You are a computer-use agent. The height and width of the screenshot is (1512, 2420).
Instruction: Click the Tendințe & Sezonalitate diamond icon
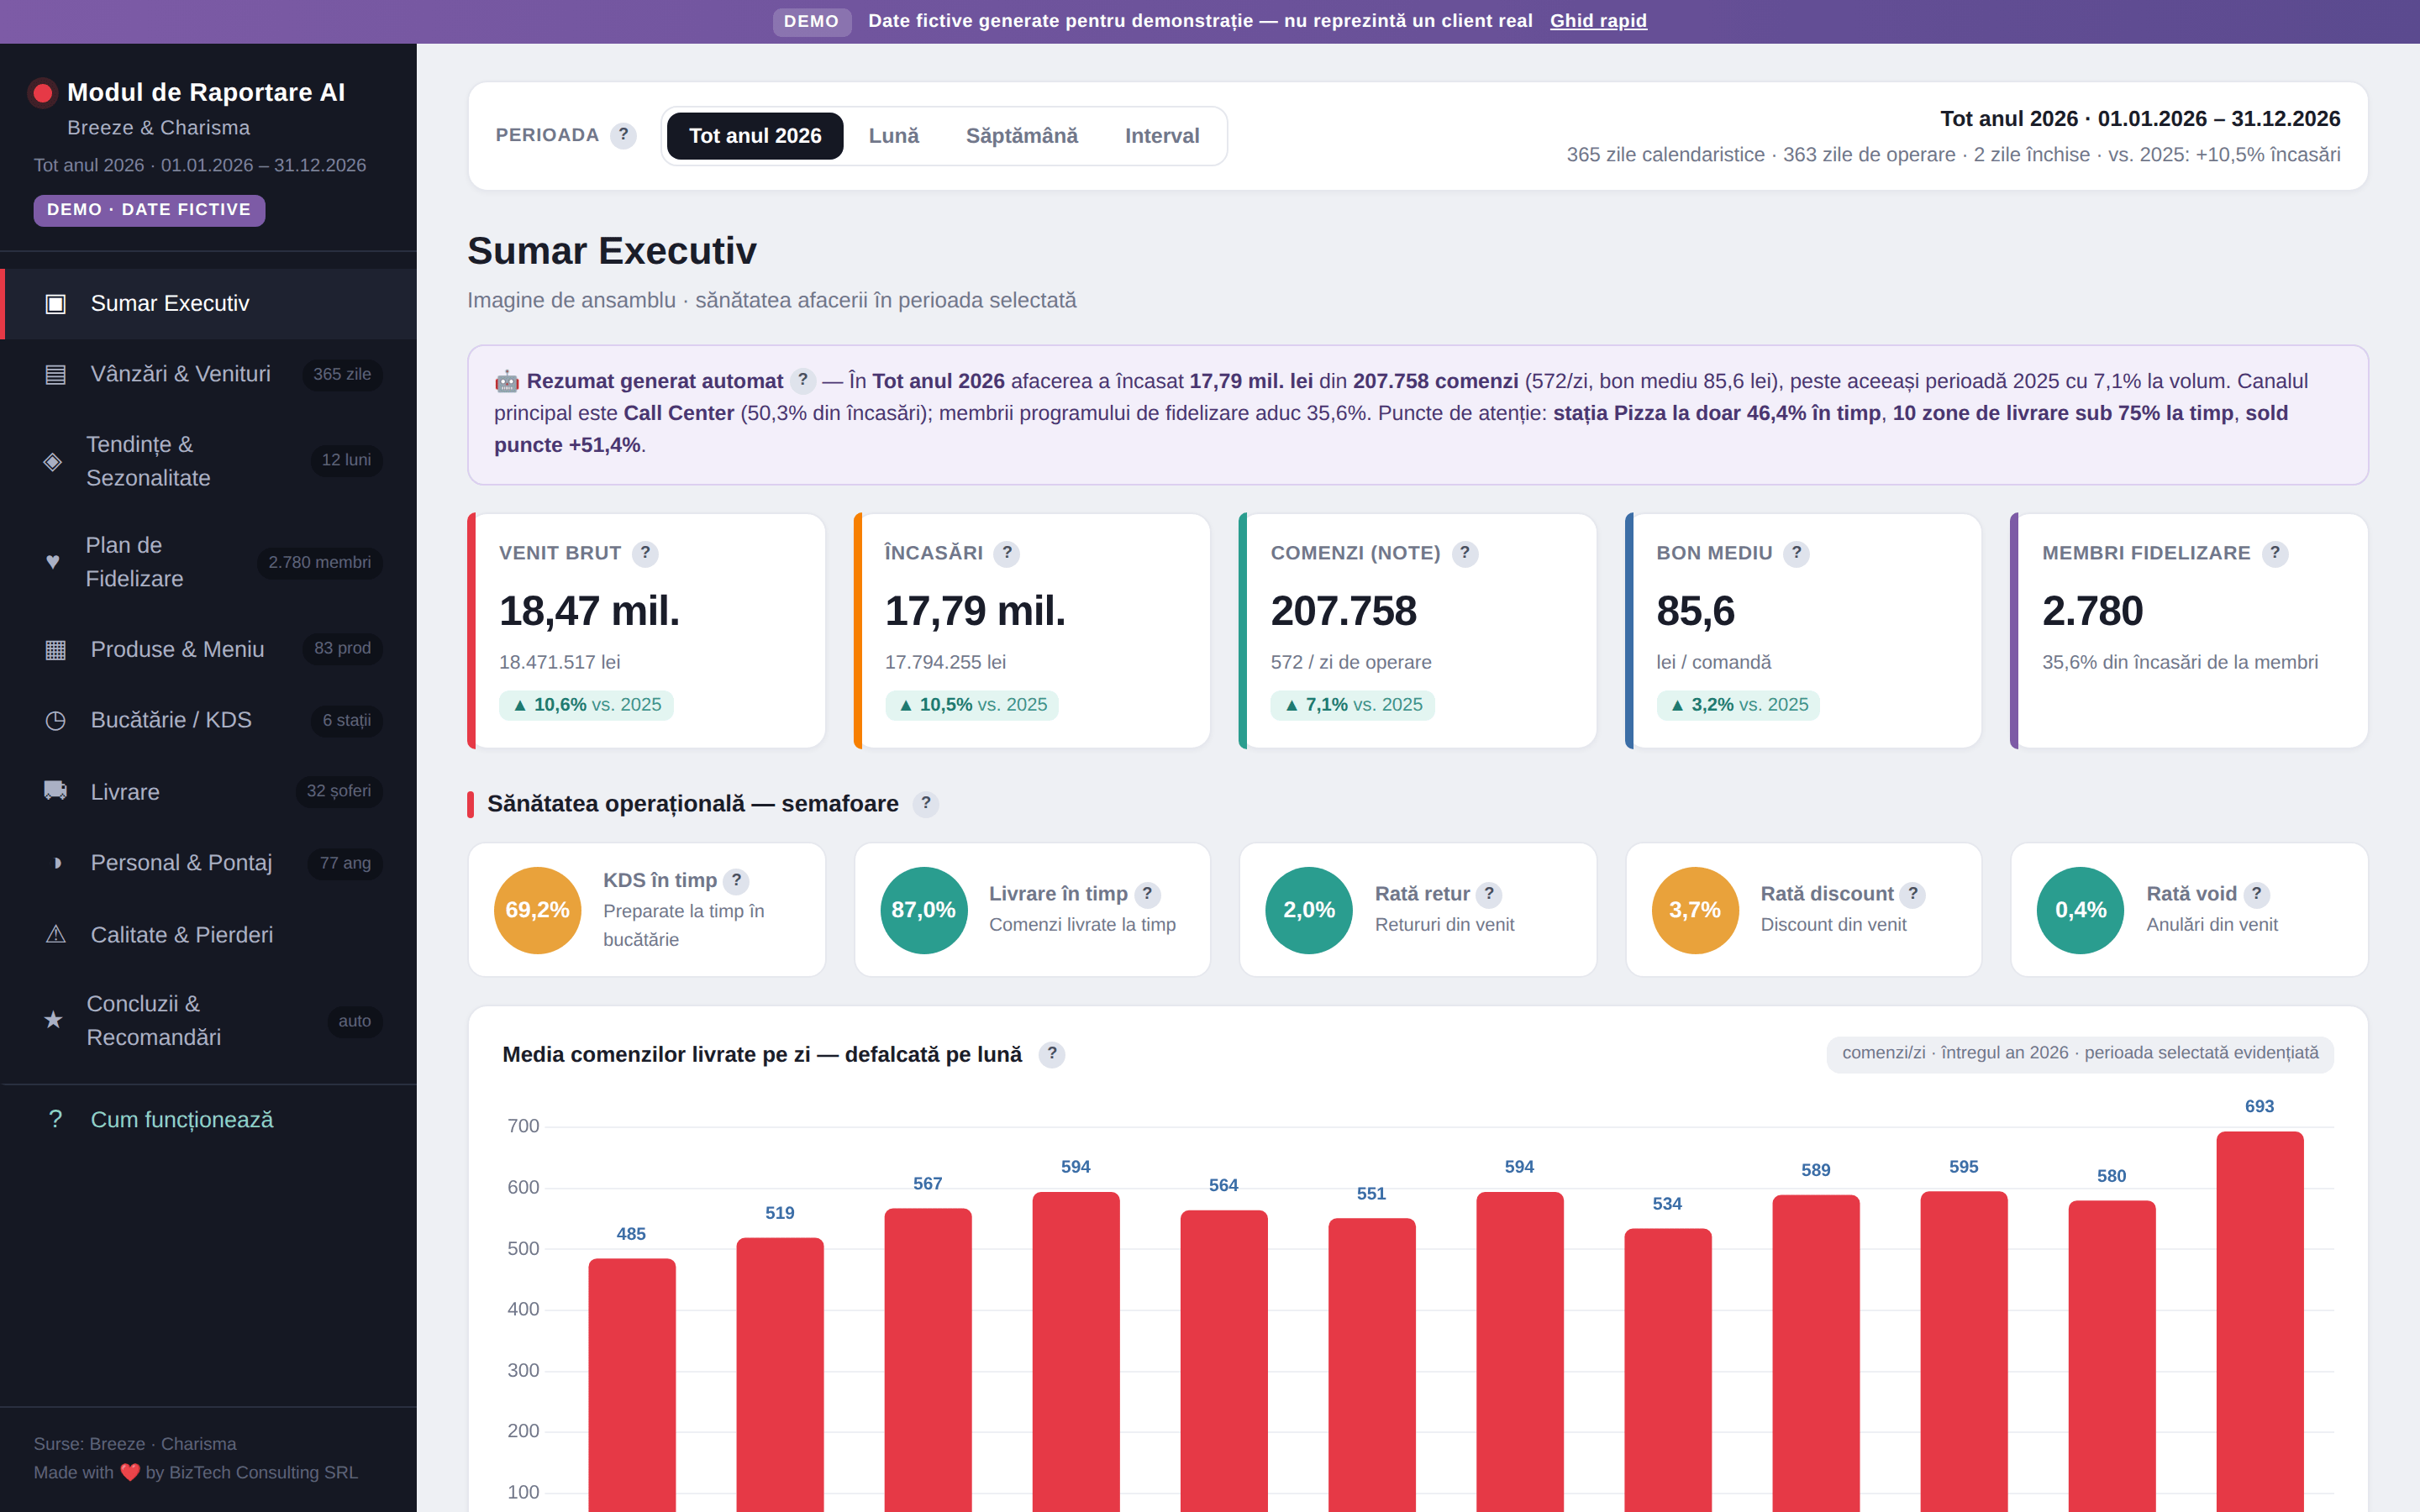pyautogui.click(x=53, y=461)
